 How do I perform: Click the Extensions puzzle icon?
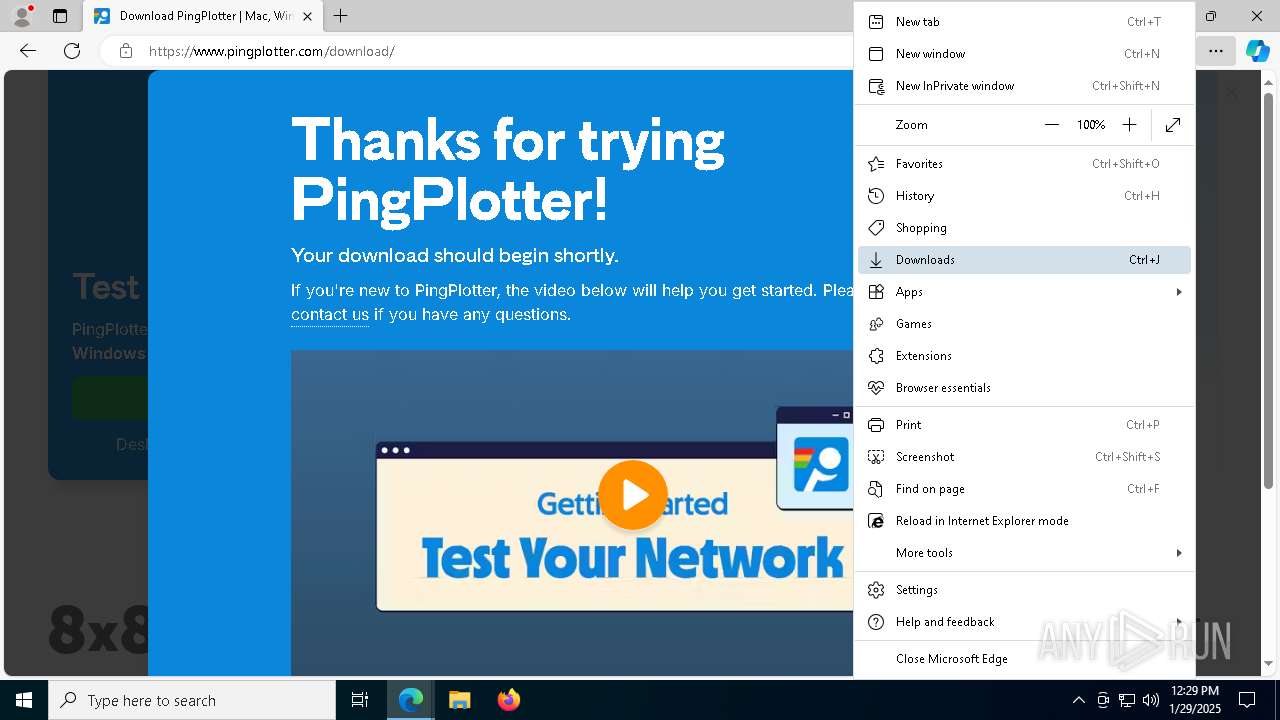point(876,356)
